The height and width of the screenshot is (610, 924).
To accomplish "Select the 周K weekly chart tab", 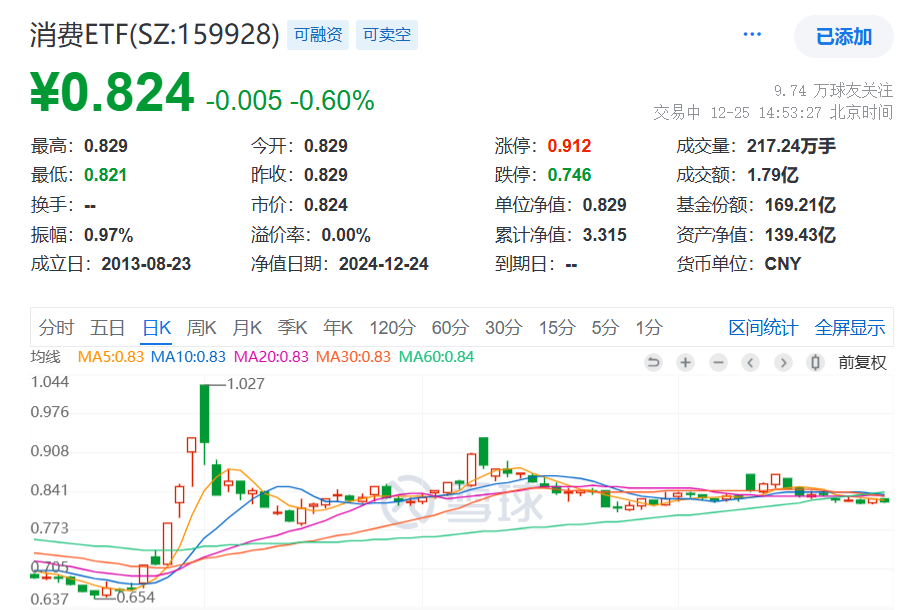I will (202, 327).
